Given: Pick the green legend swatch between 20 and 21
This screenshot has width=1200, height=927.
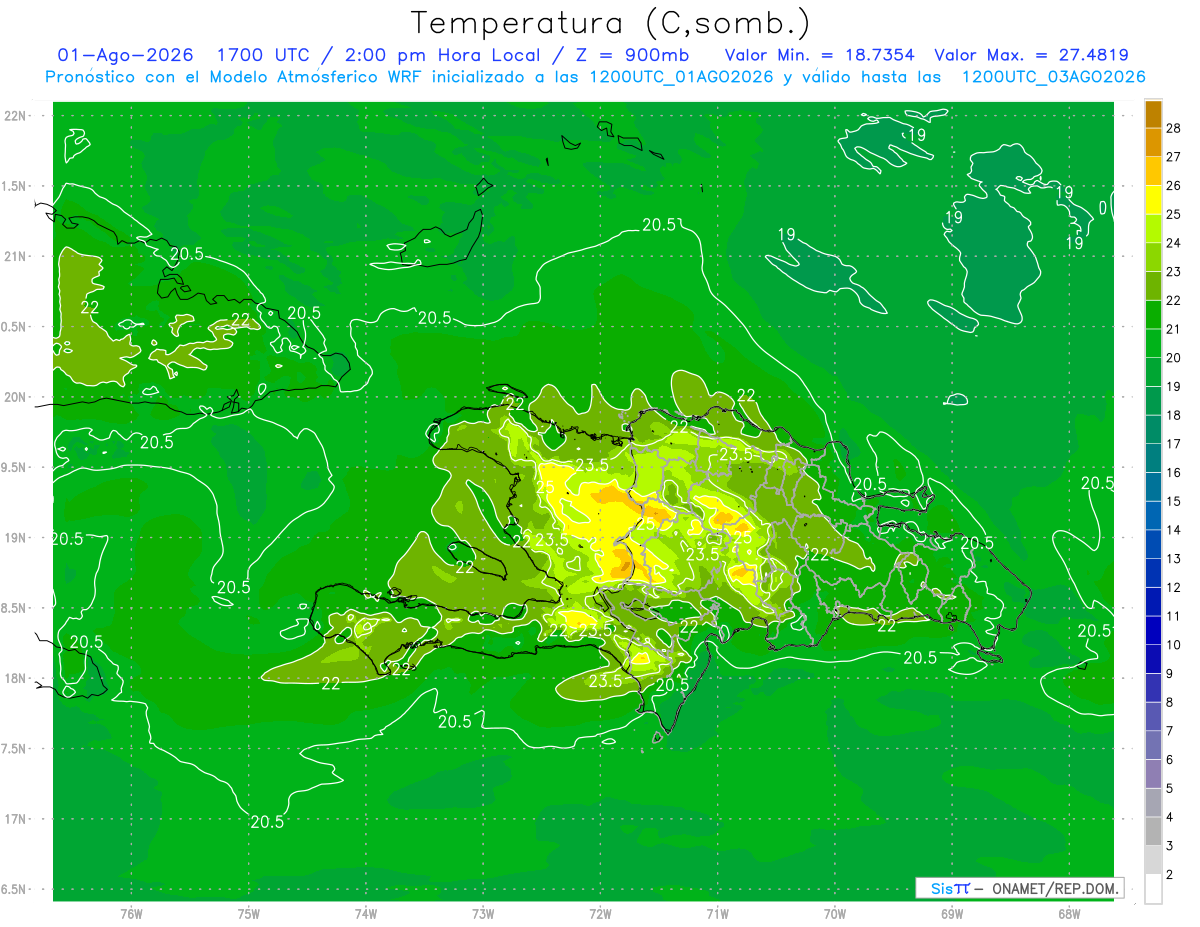Looking at the screenshot, I should [1153, 343].
